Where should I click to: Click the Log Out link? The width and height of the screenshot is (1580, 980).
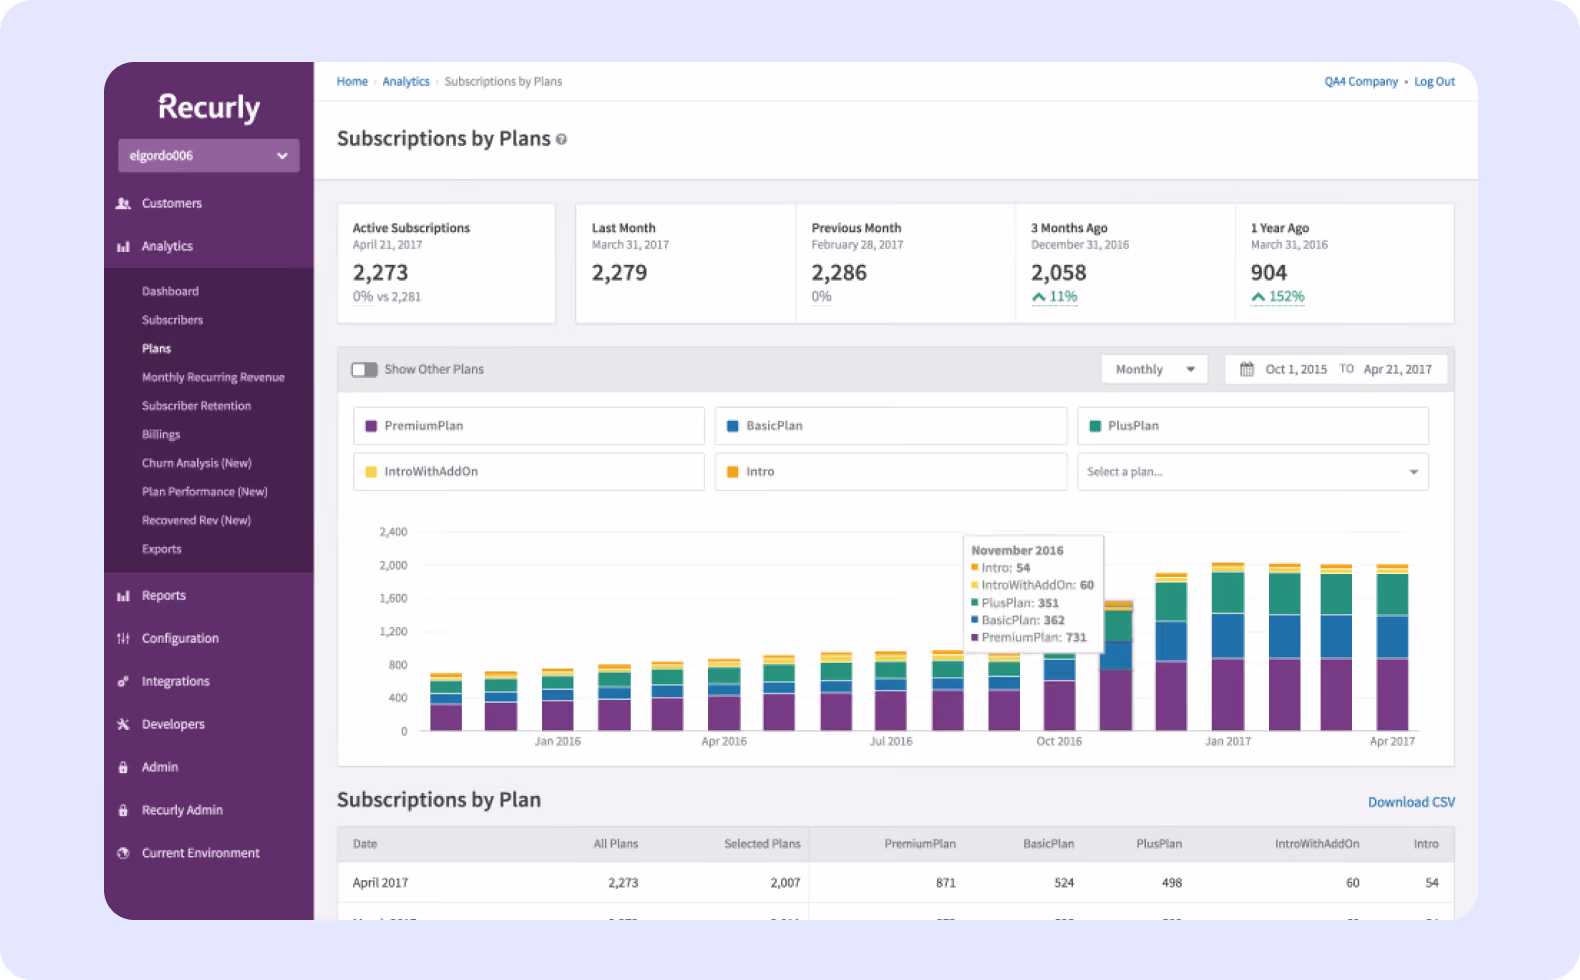pyautogui.click(x=1434, y=82)
